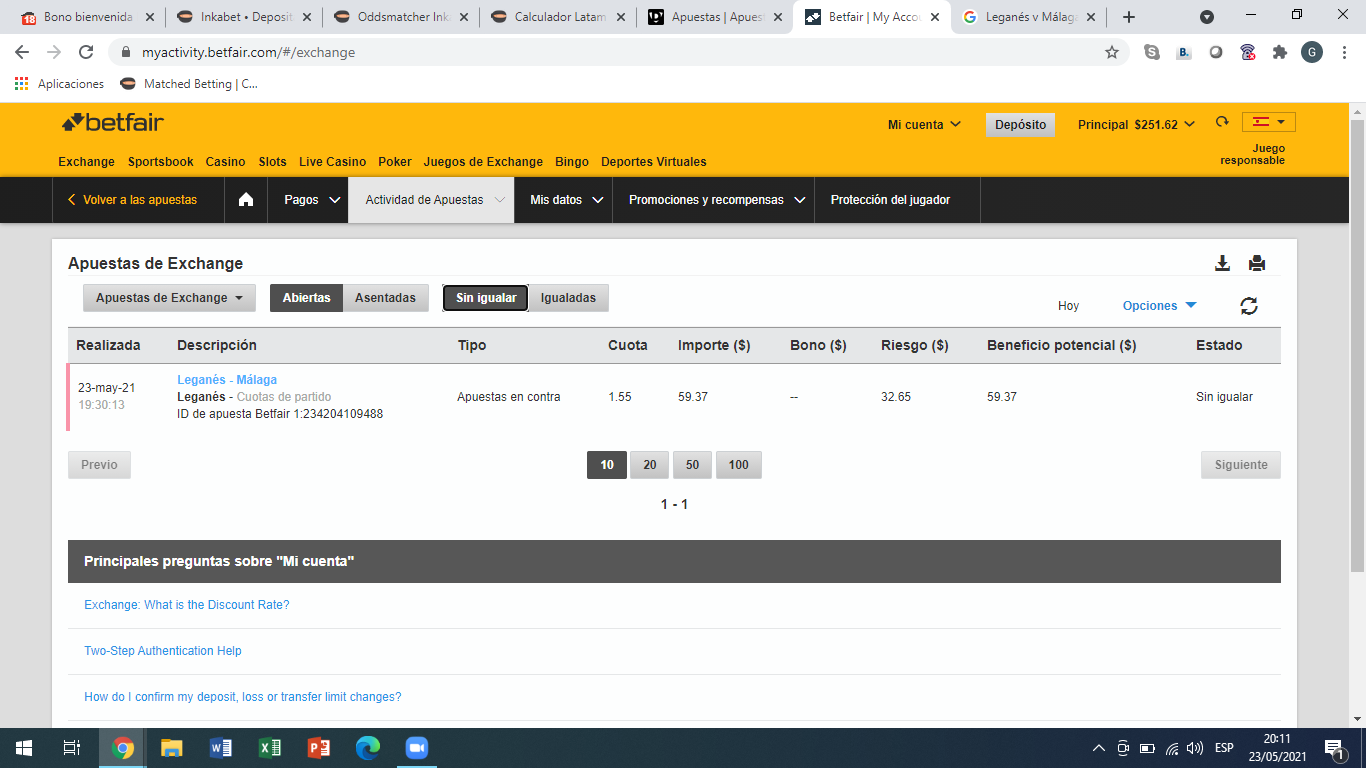Launch PowerPoint from the taskbar
Viewport: 1366px width, 768px height.
(319, 748)
